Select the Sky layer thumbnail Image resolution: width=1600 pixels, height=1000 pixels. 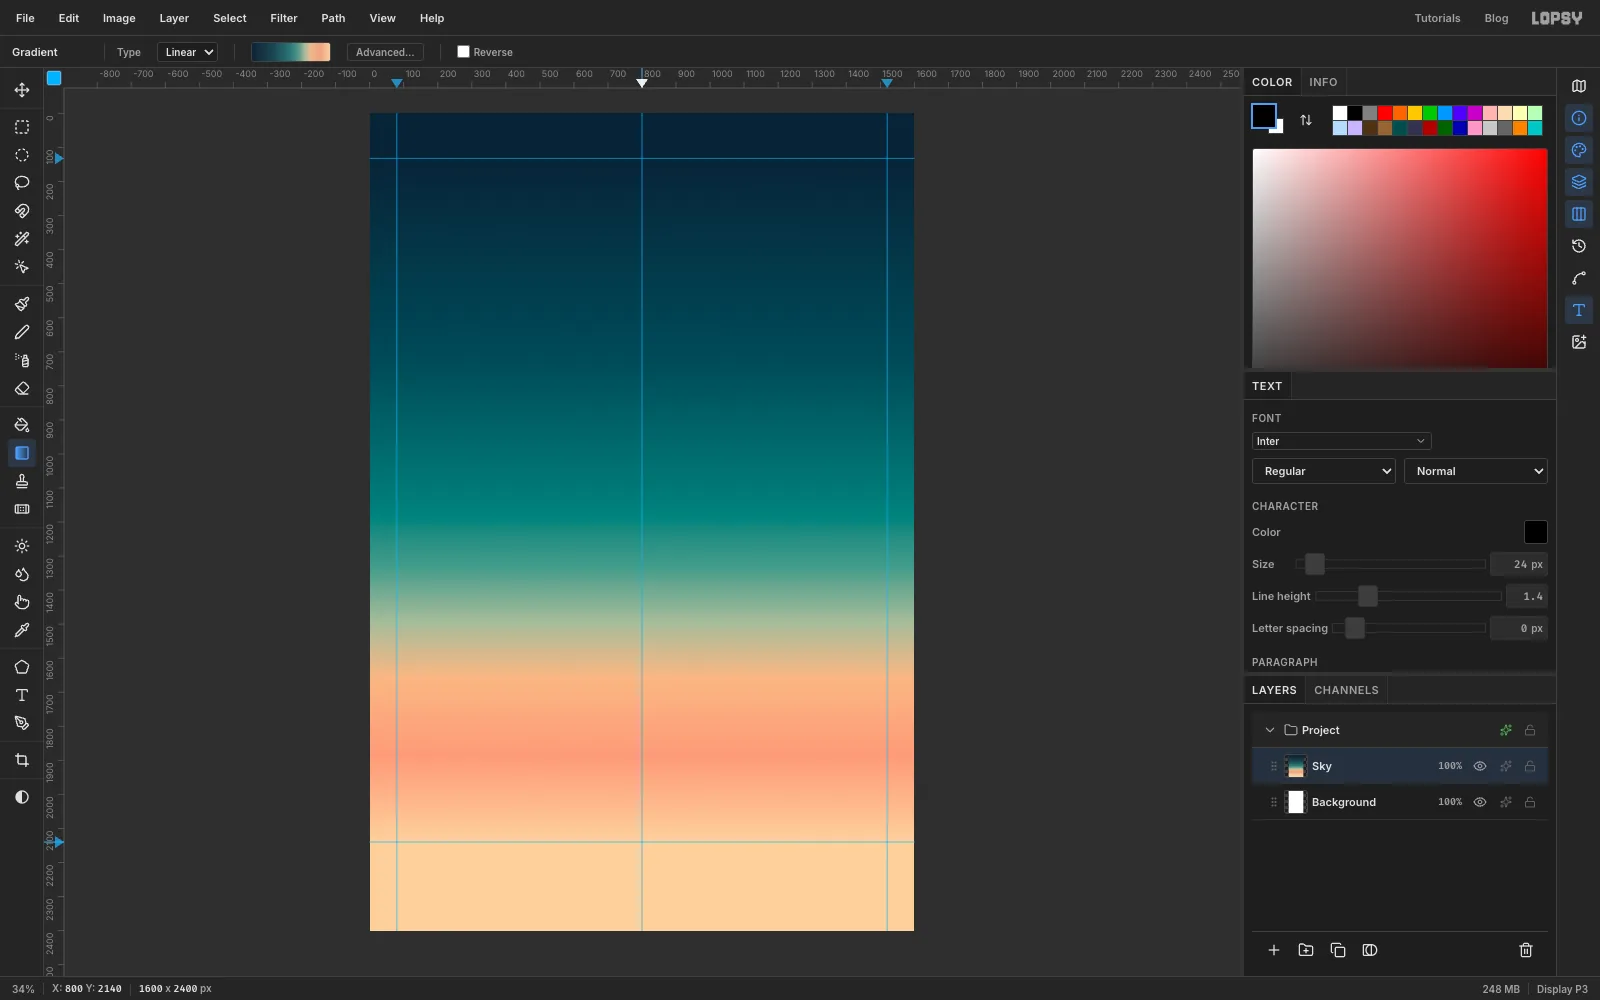[x=1296, y=766]
